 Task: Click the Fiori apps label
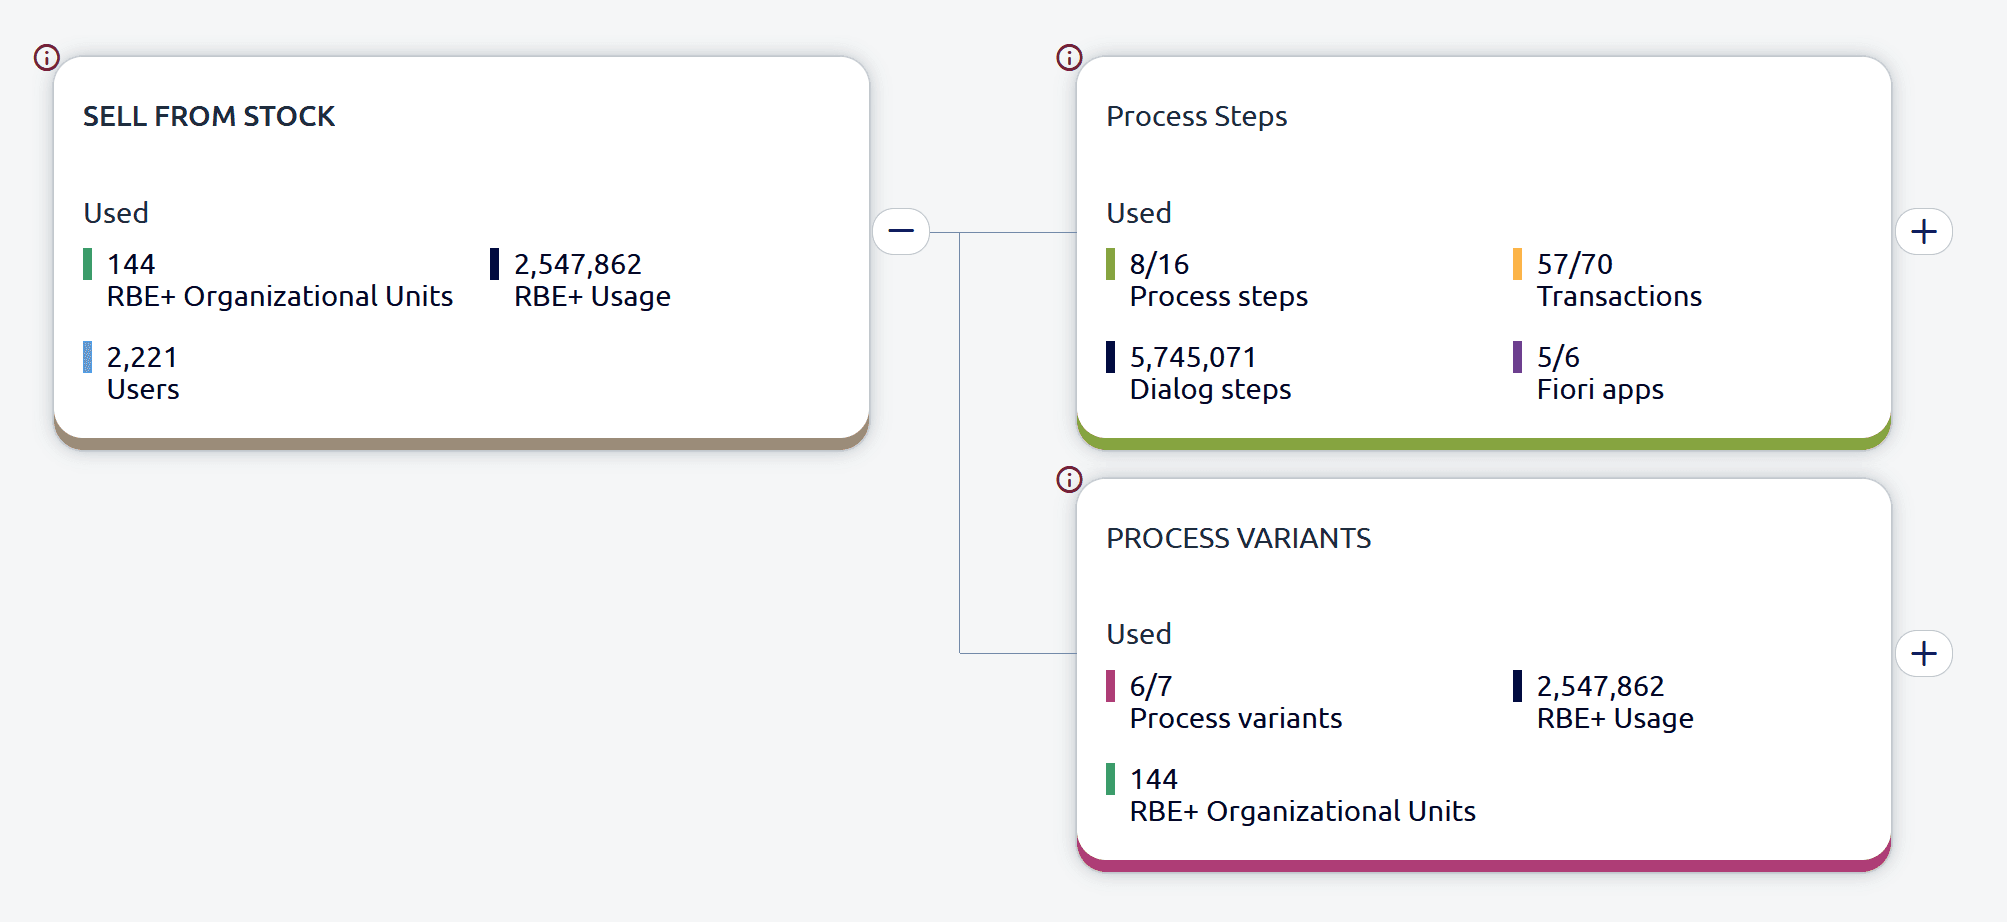tap(1600, 390)
